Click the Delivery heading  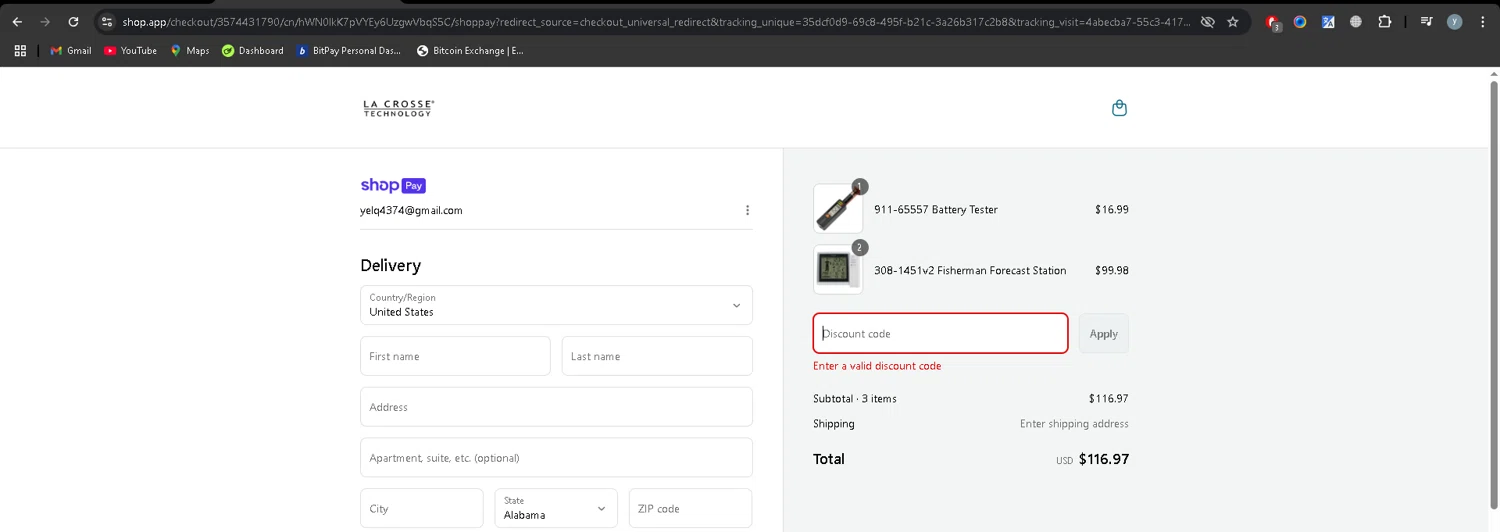click(x=391, y=265)
